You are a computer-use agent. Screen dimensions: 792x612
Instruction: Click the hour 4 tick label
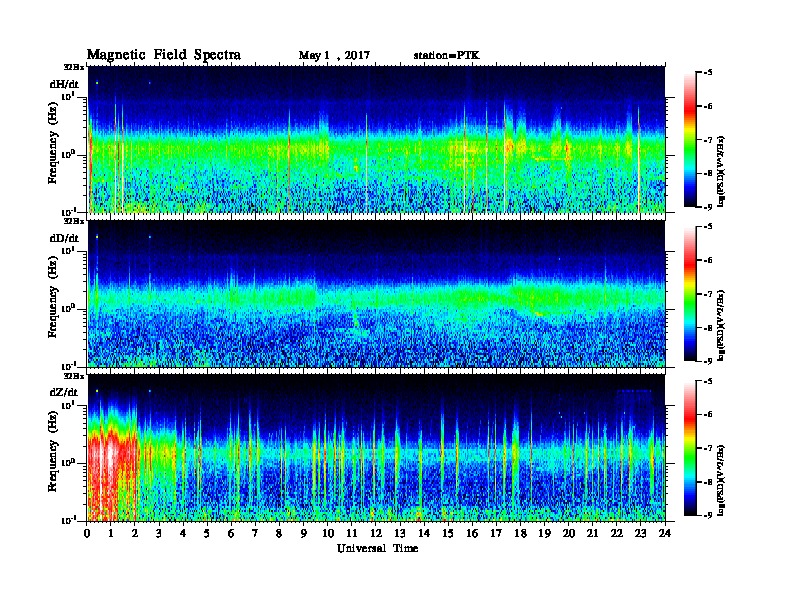coord(184,533)
